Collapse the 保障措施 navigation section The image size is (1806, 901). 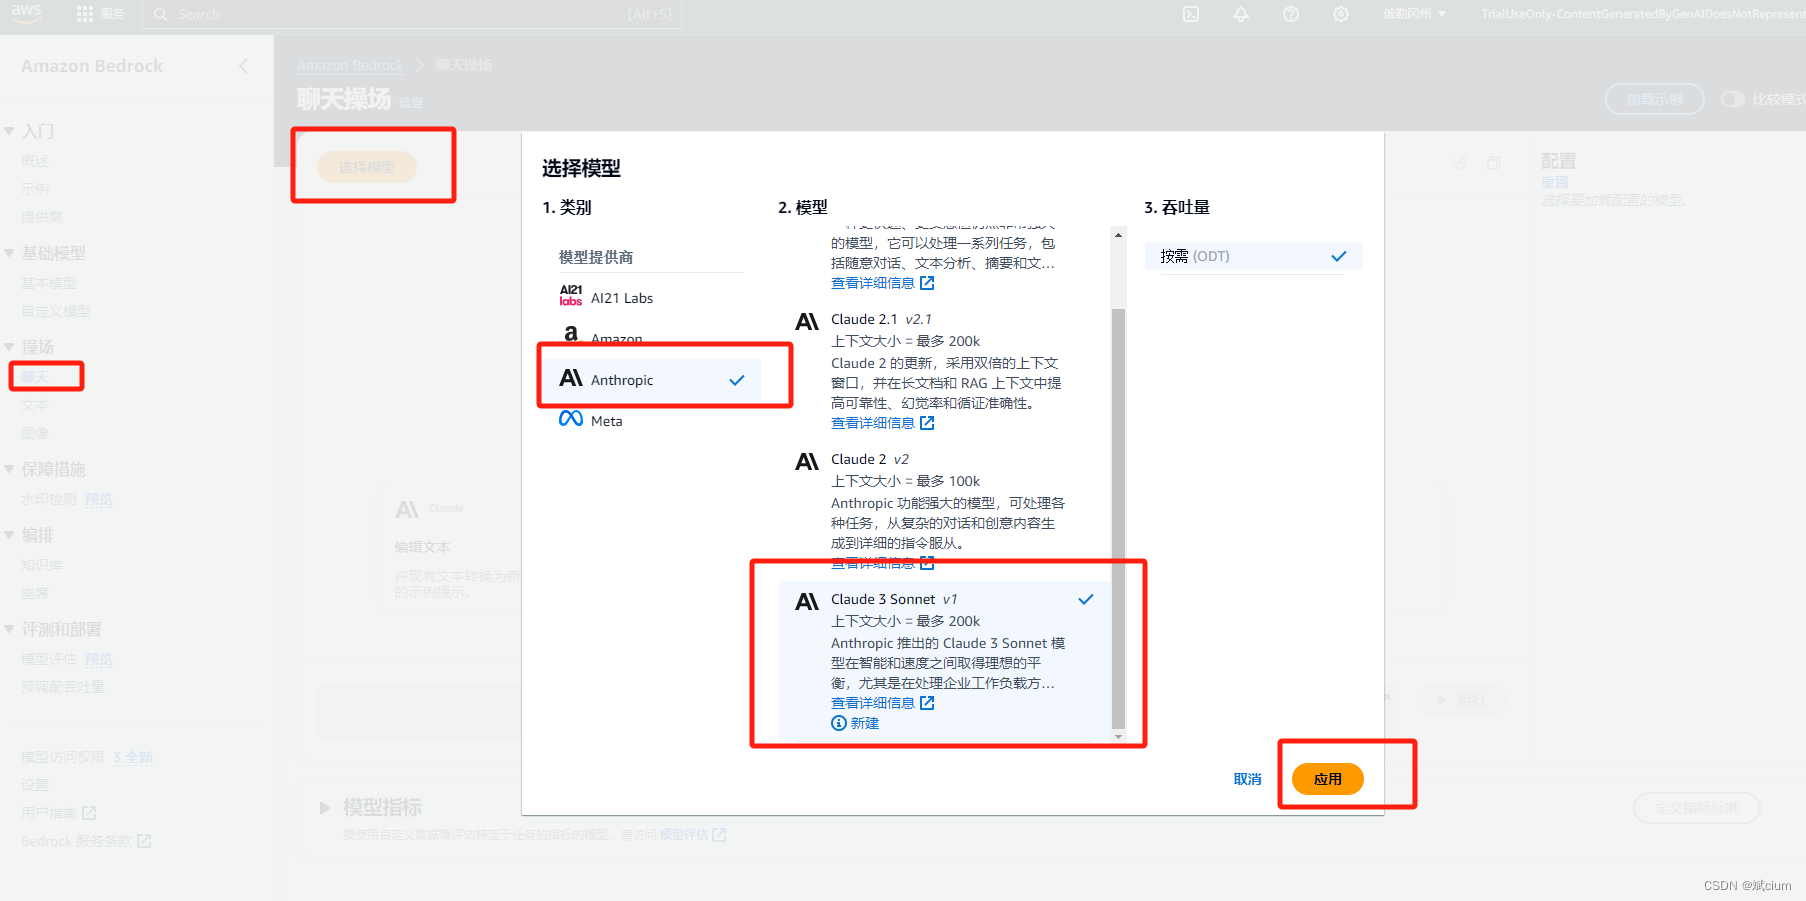9,469
